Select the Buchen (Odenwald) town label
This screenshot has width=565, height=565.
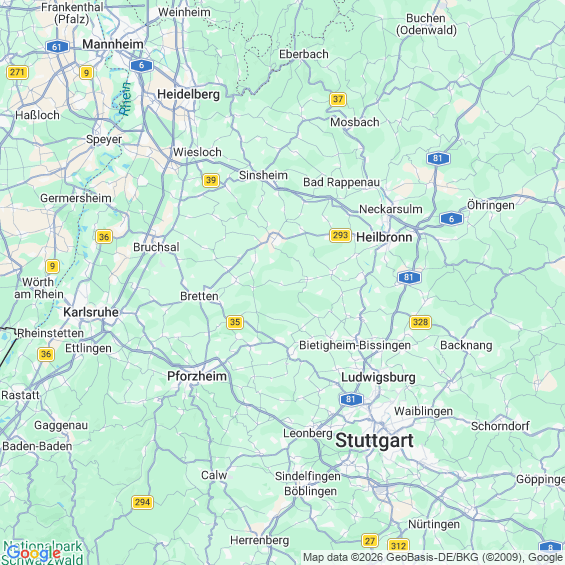pos(426,24)
